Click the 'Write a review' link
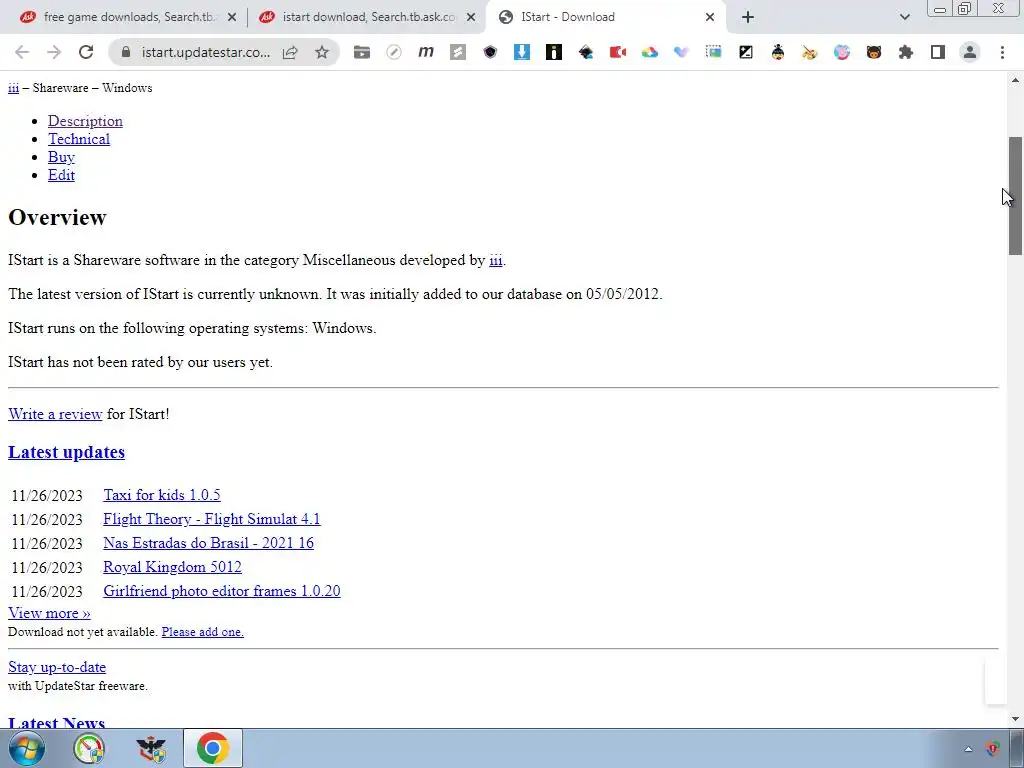 tap(55, 414)
